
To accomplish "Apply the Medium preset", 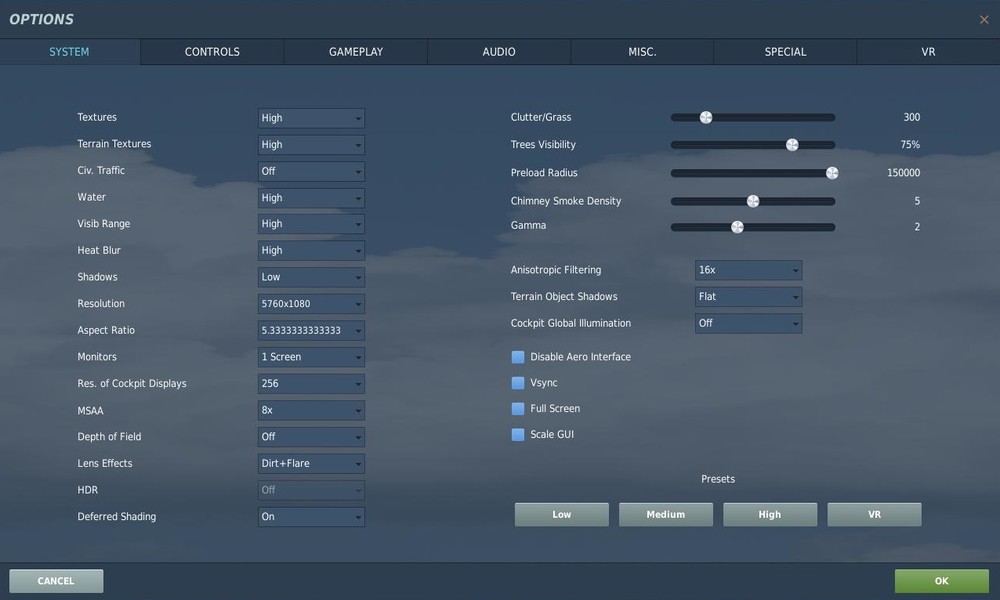I will point(666,515).
